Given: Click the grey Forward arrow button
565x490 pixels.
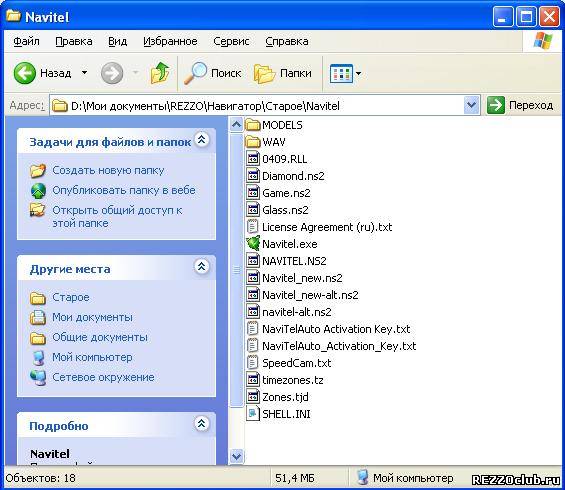Looking at the screenshot, I should click(x=112, y=73).
